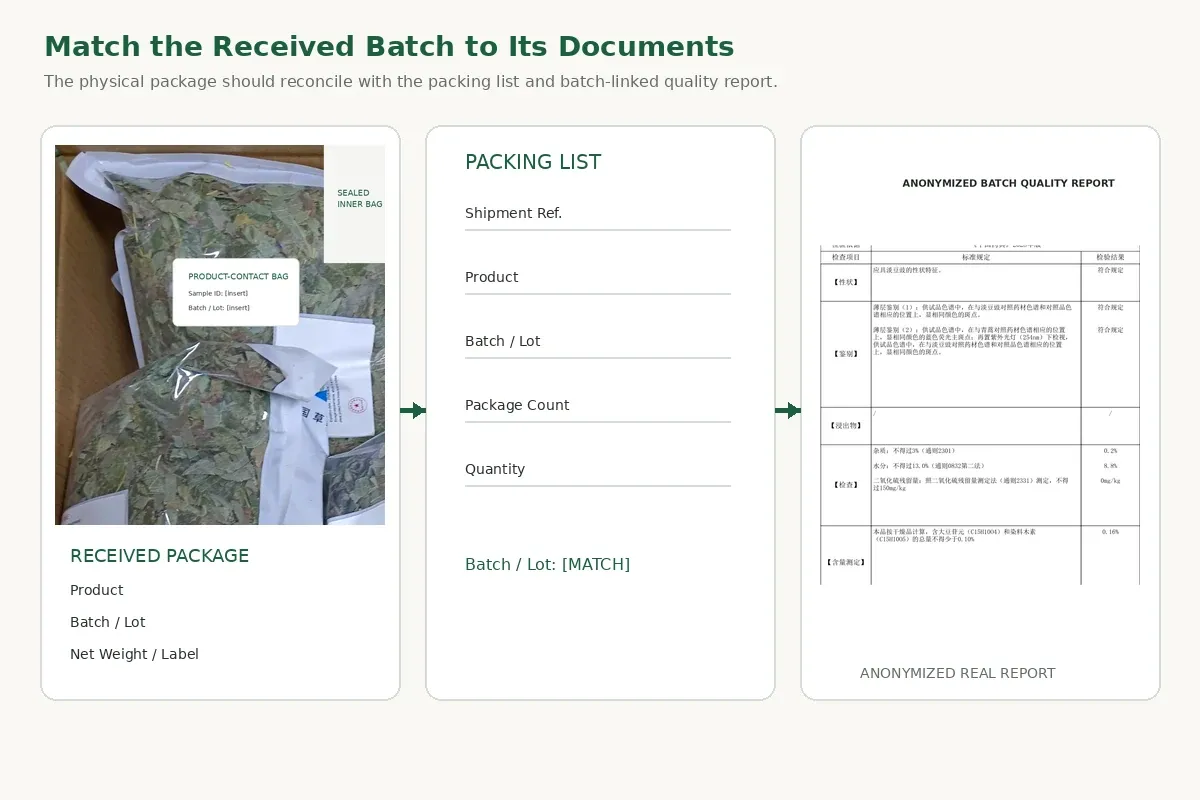The width and height of the screenshot is (1200, 800).
Task: Select the '【检查】' row label
Action: [846, 484]
